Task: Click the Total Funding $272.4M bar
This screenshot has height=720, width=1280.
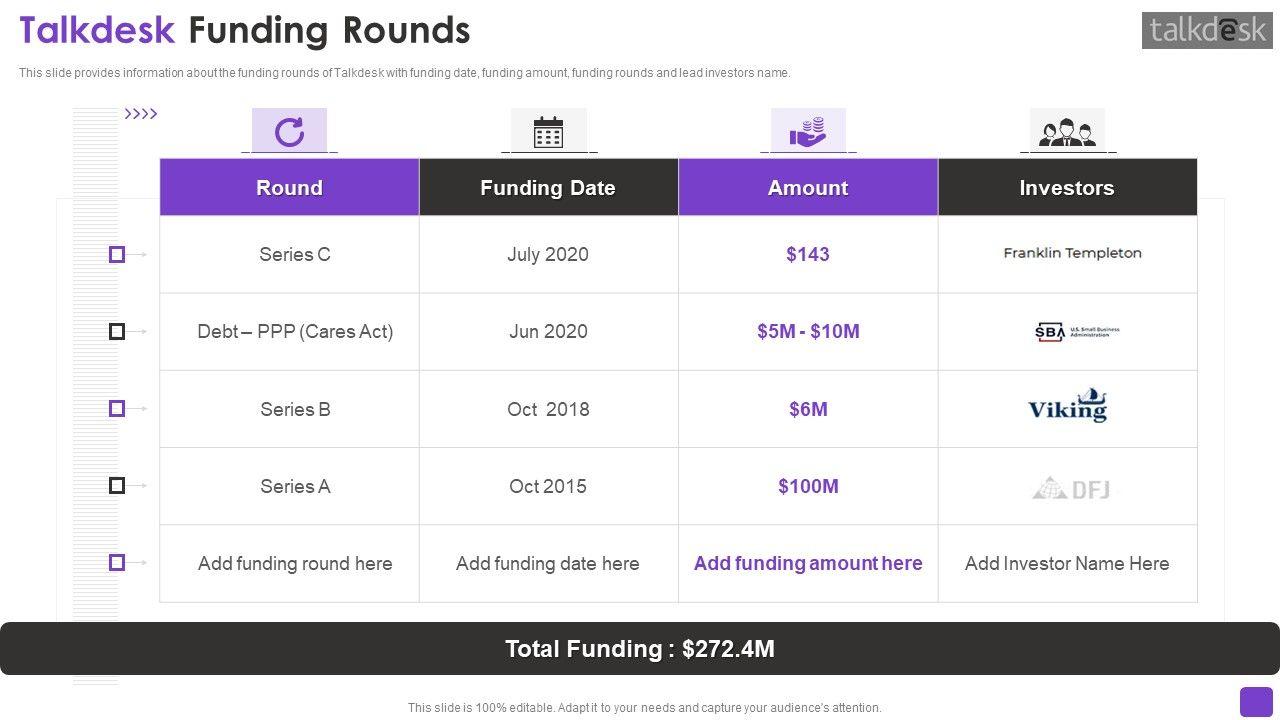Action: [x=640, y=649]
